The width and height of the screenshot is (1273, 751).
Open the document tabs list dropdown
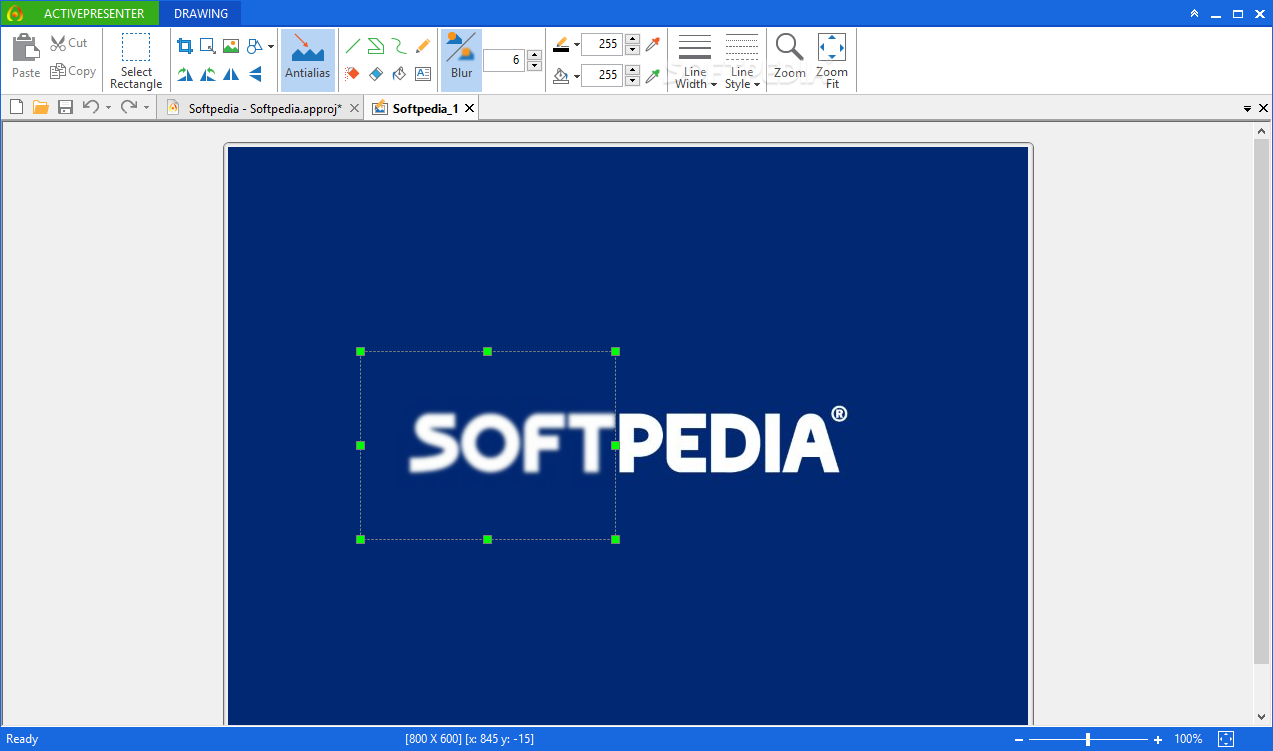coord(1247,108)
